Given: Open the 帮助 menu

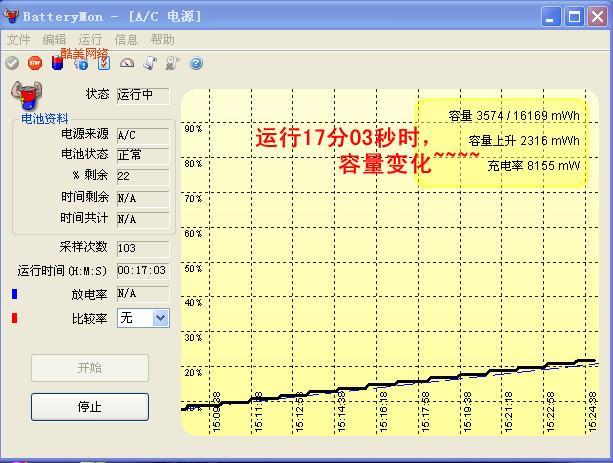Looking at the screenshot, I should [x=162, y=39].
